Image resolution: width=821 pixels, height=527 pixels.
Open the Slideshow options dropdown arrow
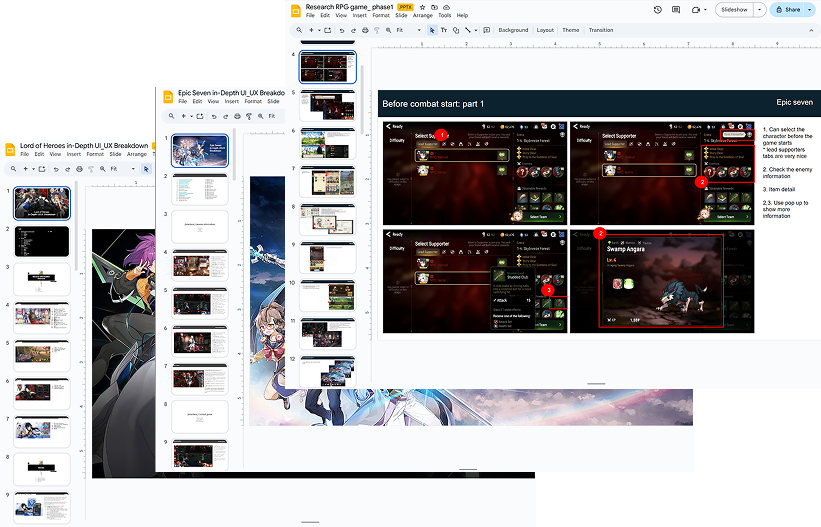click(760, 9)
